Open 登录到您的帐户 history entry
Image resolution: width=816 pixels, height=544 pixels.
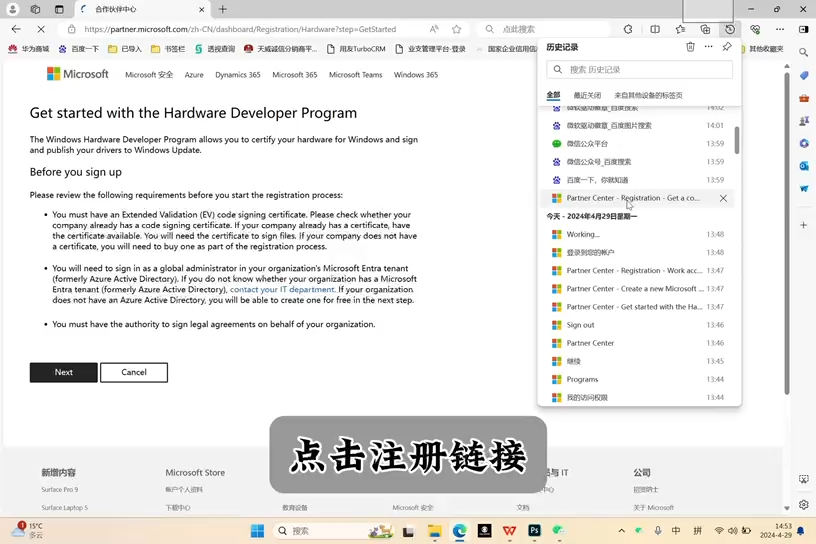(x=638, y=252)
